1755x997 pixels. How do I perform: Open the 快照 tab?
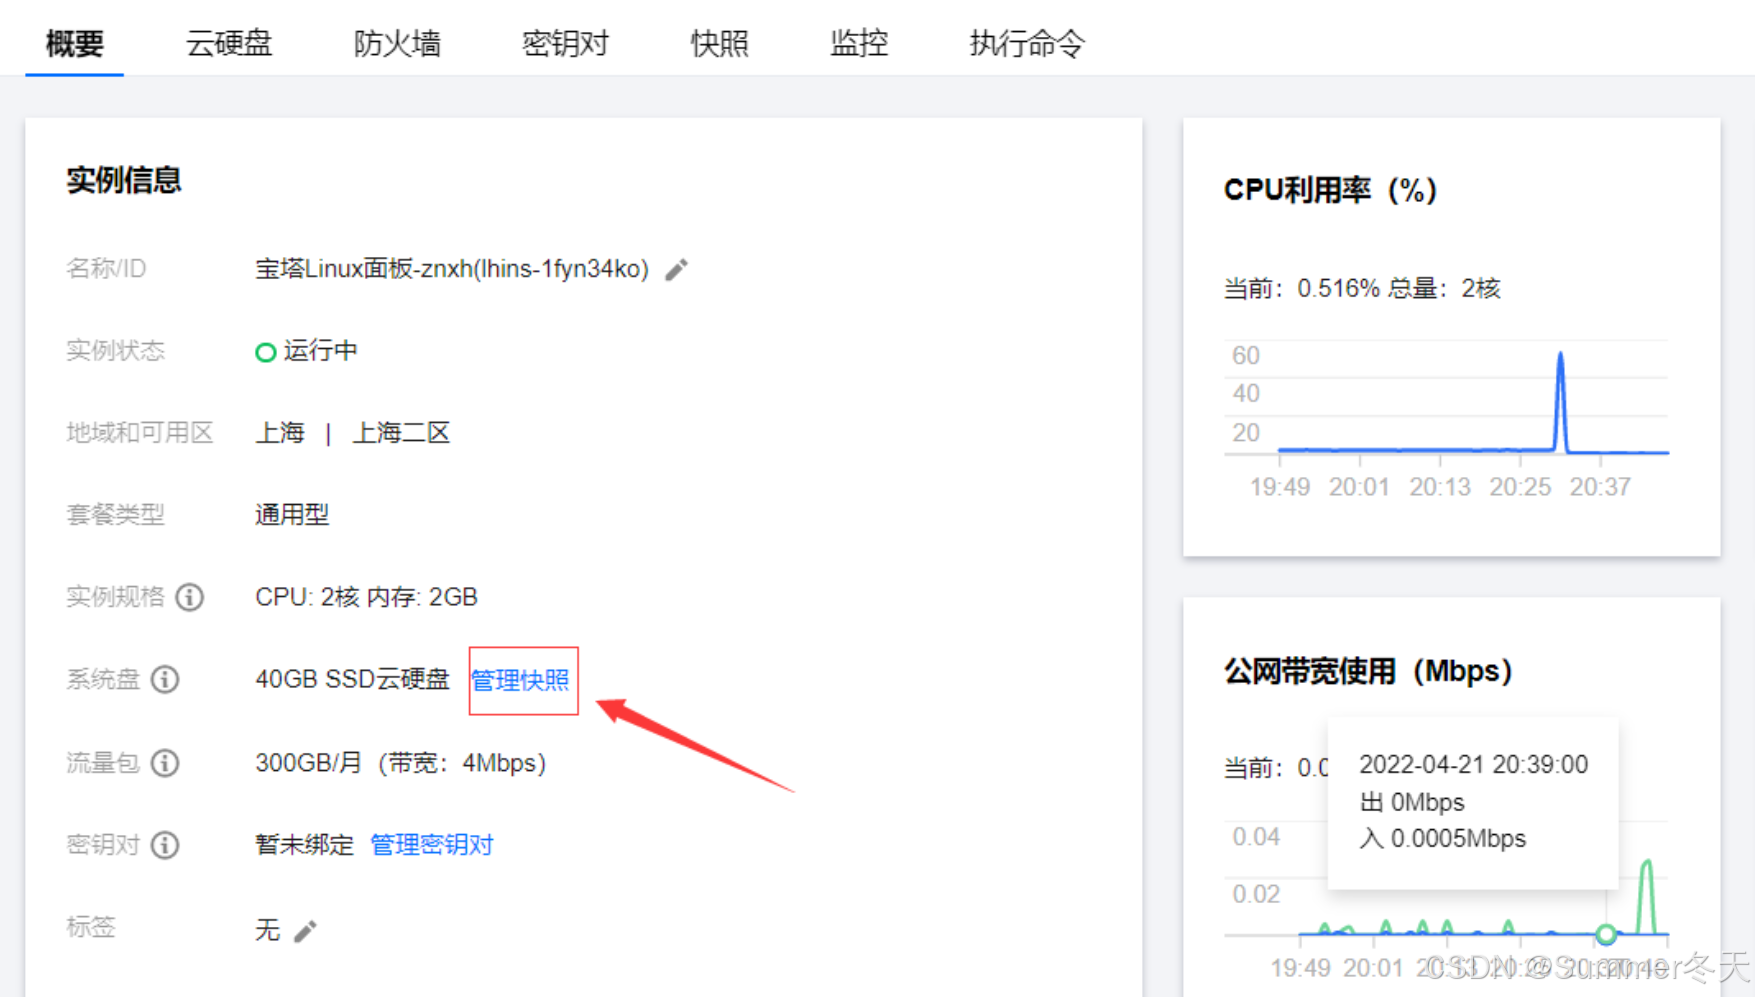719,43
